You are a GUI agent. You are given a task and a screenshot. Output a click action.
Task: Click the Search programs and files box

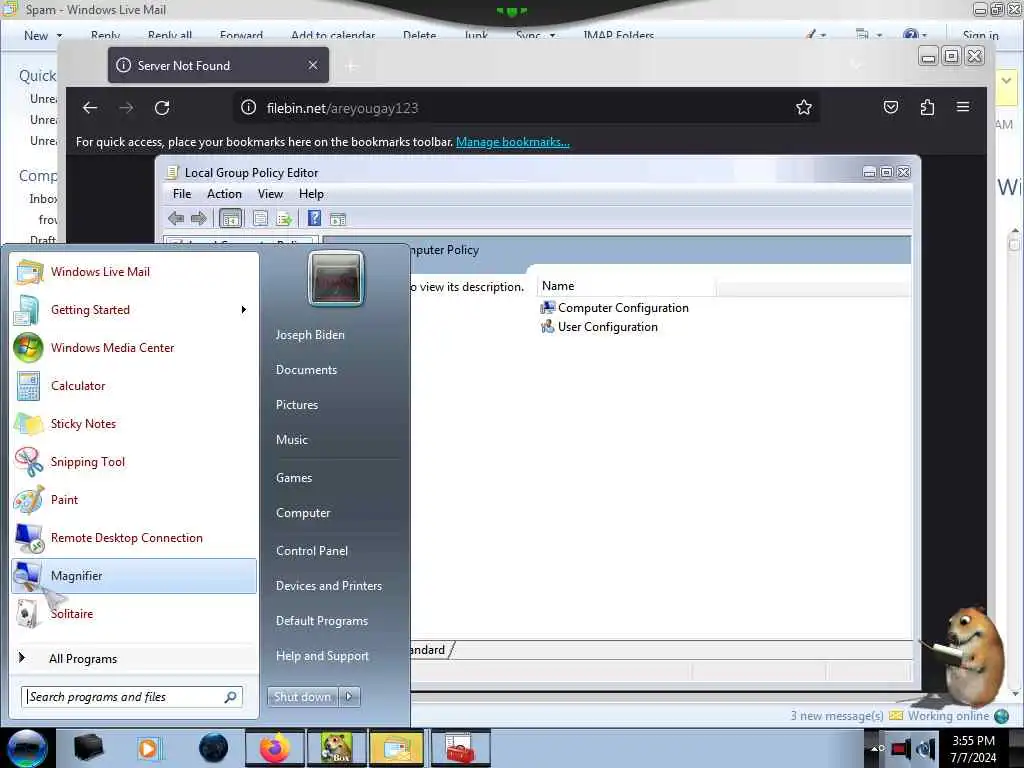click(x=131, y=697)
